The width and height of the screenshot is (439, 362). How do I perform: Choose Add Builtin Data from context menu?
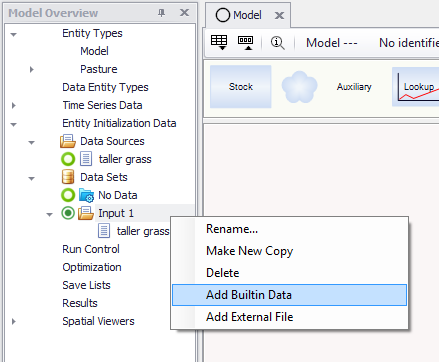pyautogui.click(x=289, y=295)
